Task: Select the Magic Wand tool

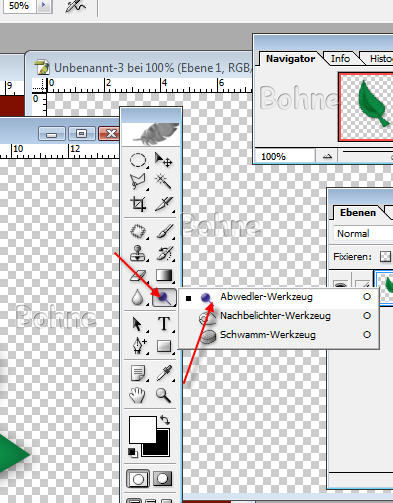Action: click(x=164, y=182)
